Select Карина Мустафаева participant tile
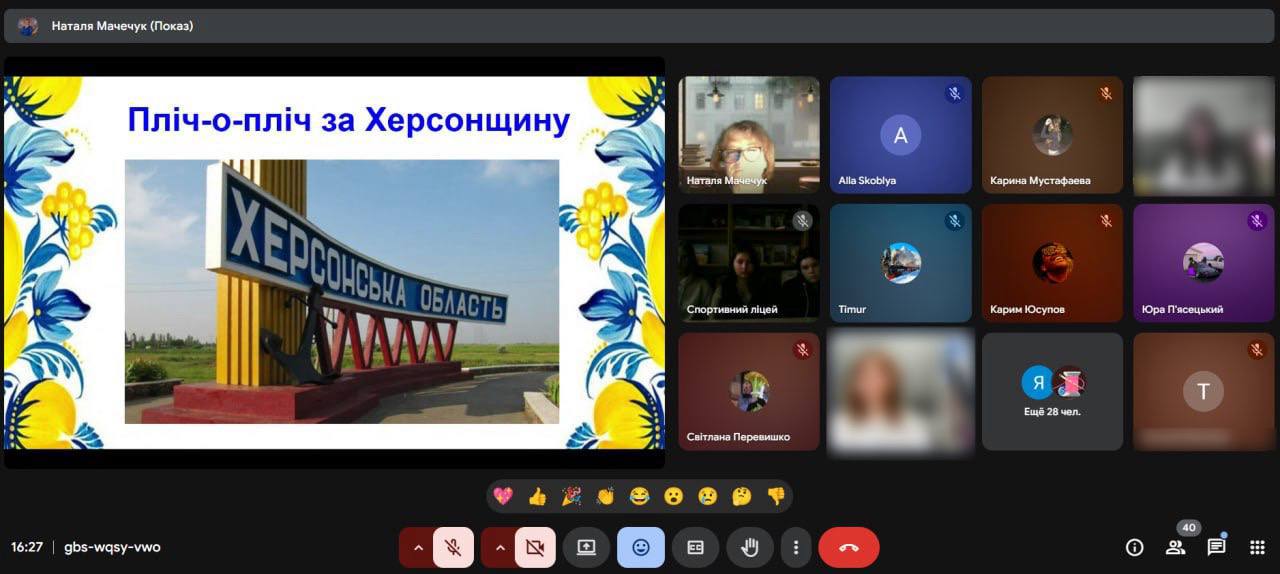 (x=1052, y=135)
